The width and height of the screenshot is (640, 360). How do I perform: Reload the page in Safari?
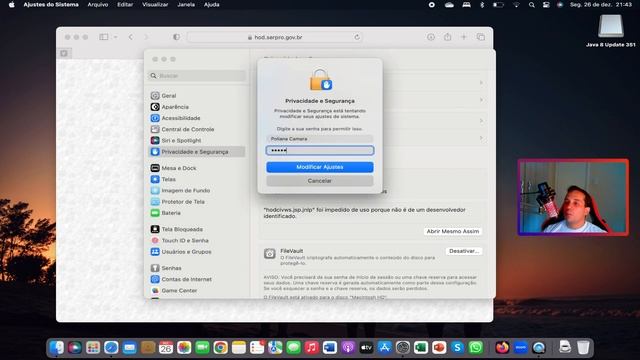coord(357,37)
